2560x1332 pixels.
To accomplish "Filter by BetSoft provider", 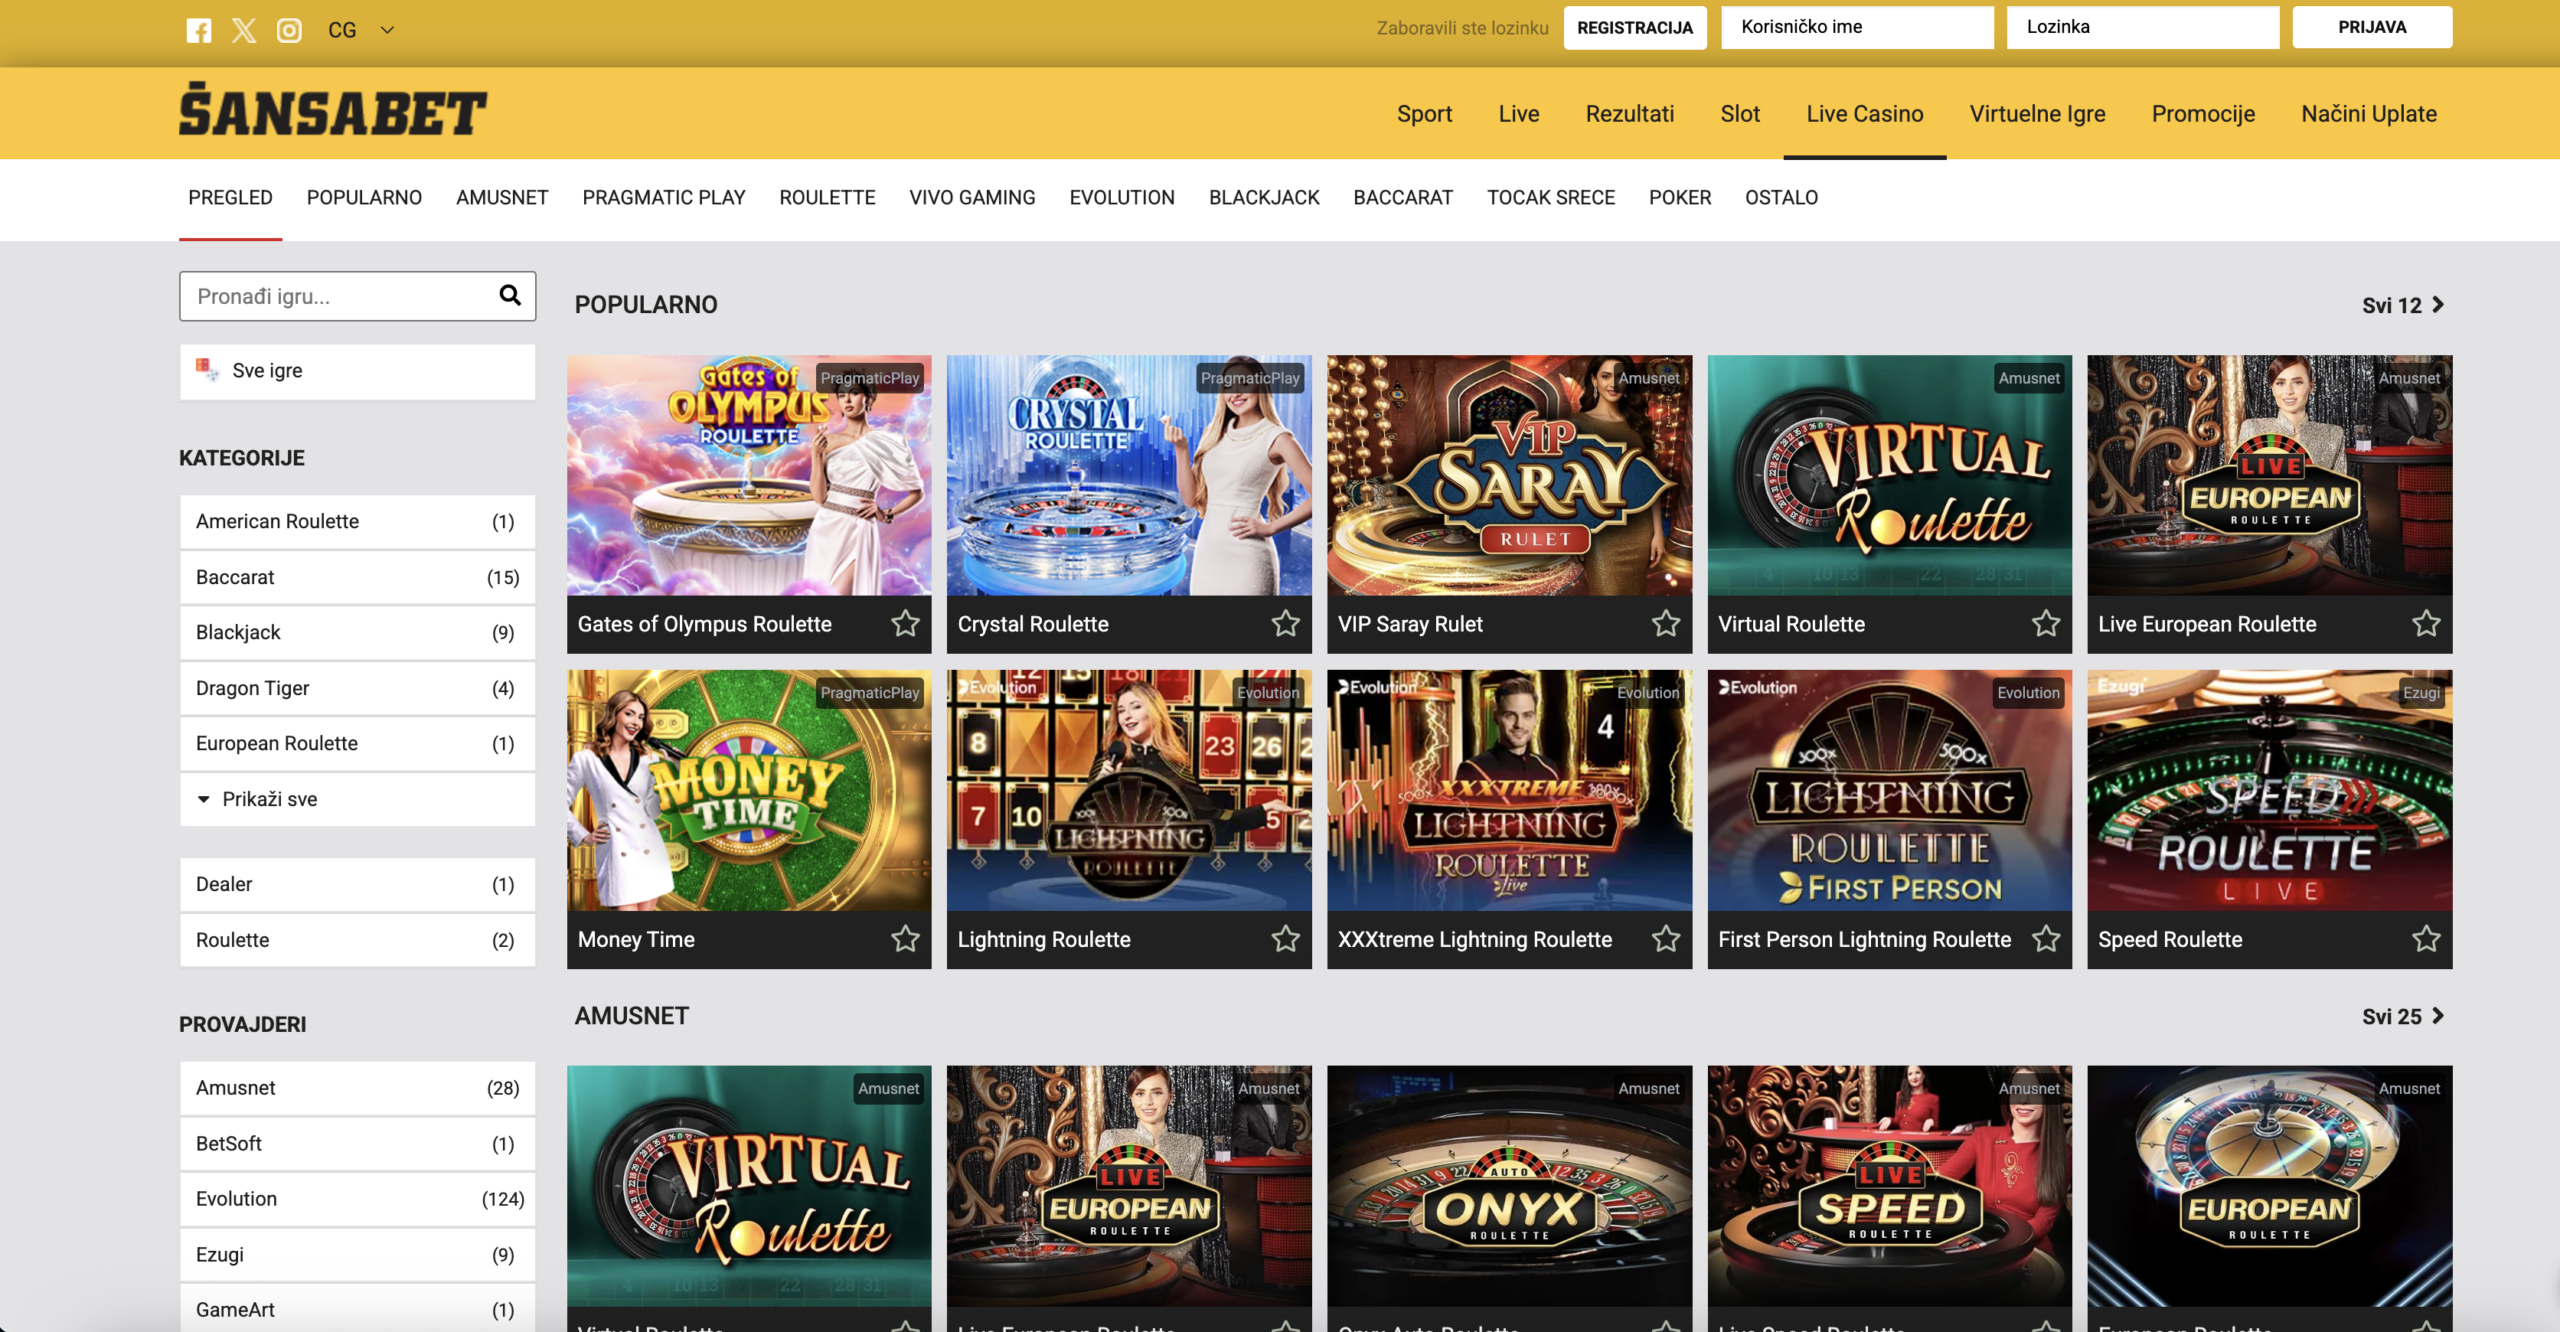I will pyautogui.click(x=357, y=1144).
